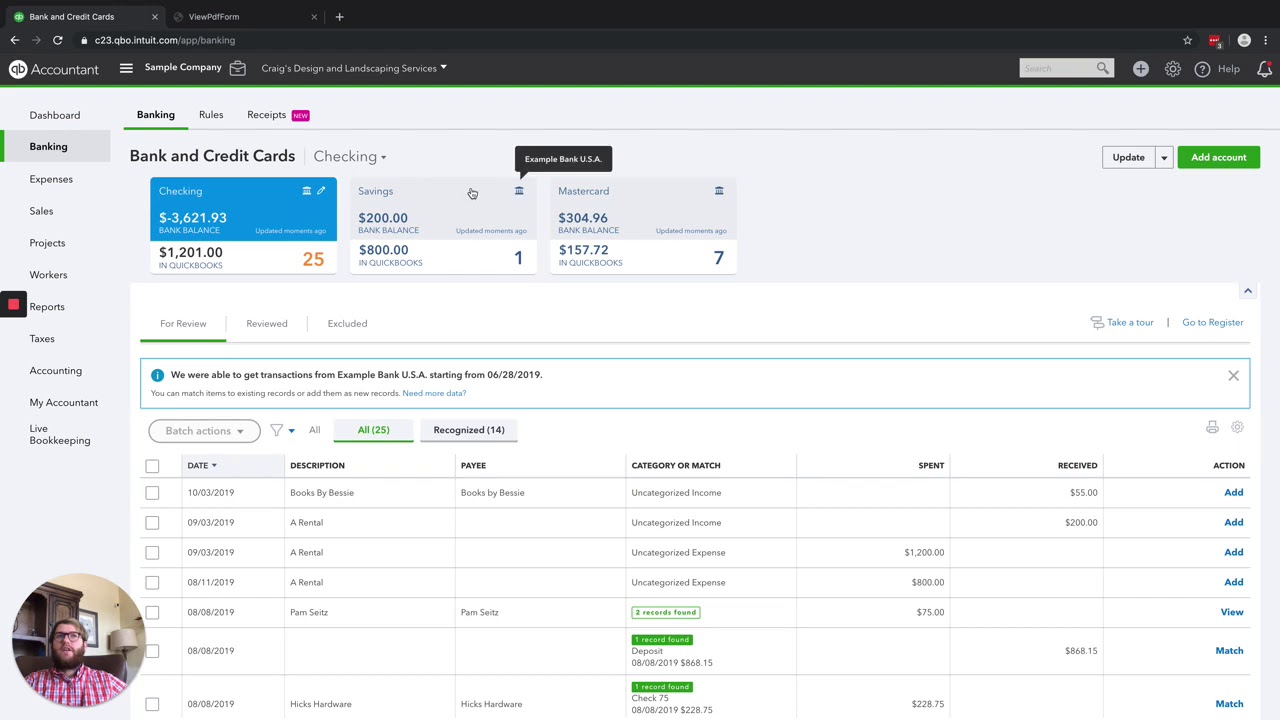Show the All (25) filter

[x=374, y=430]
